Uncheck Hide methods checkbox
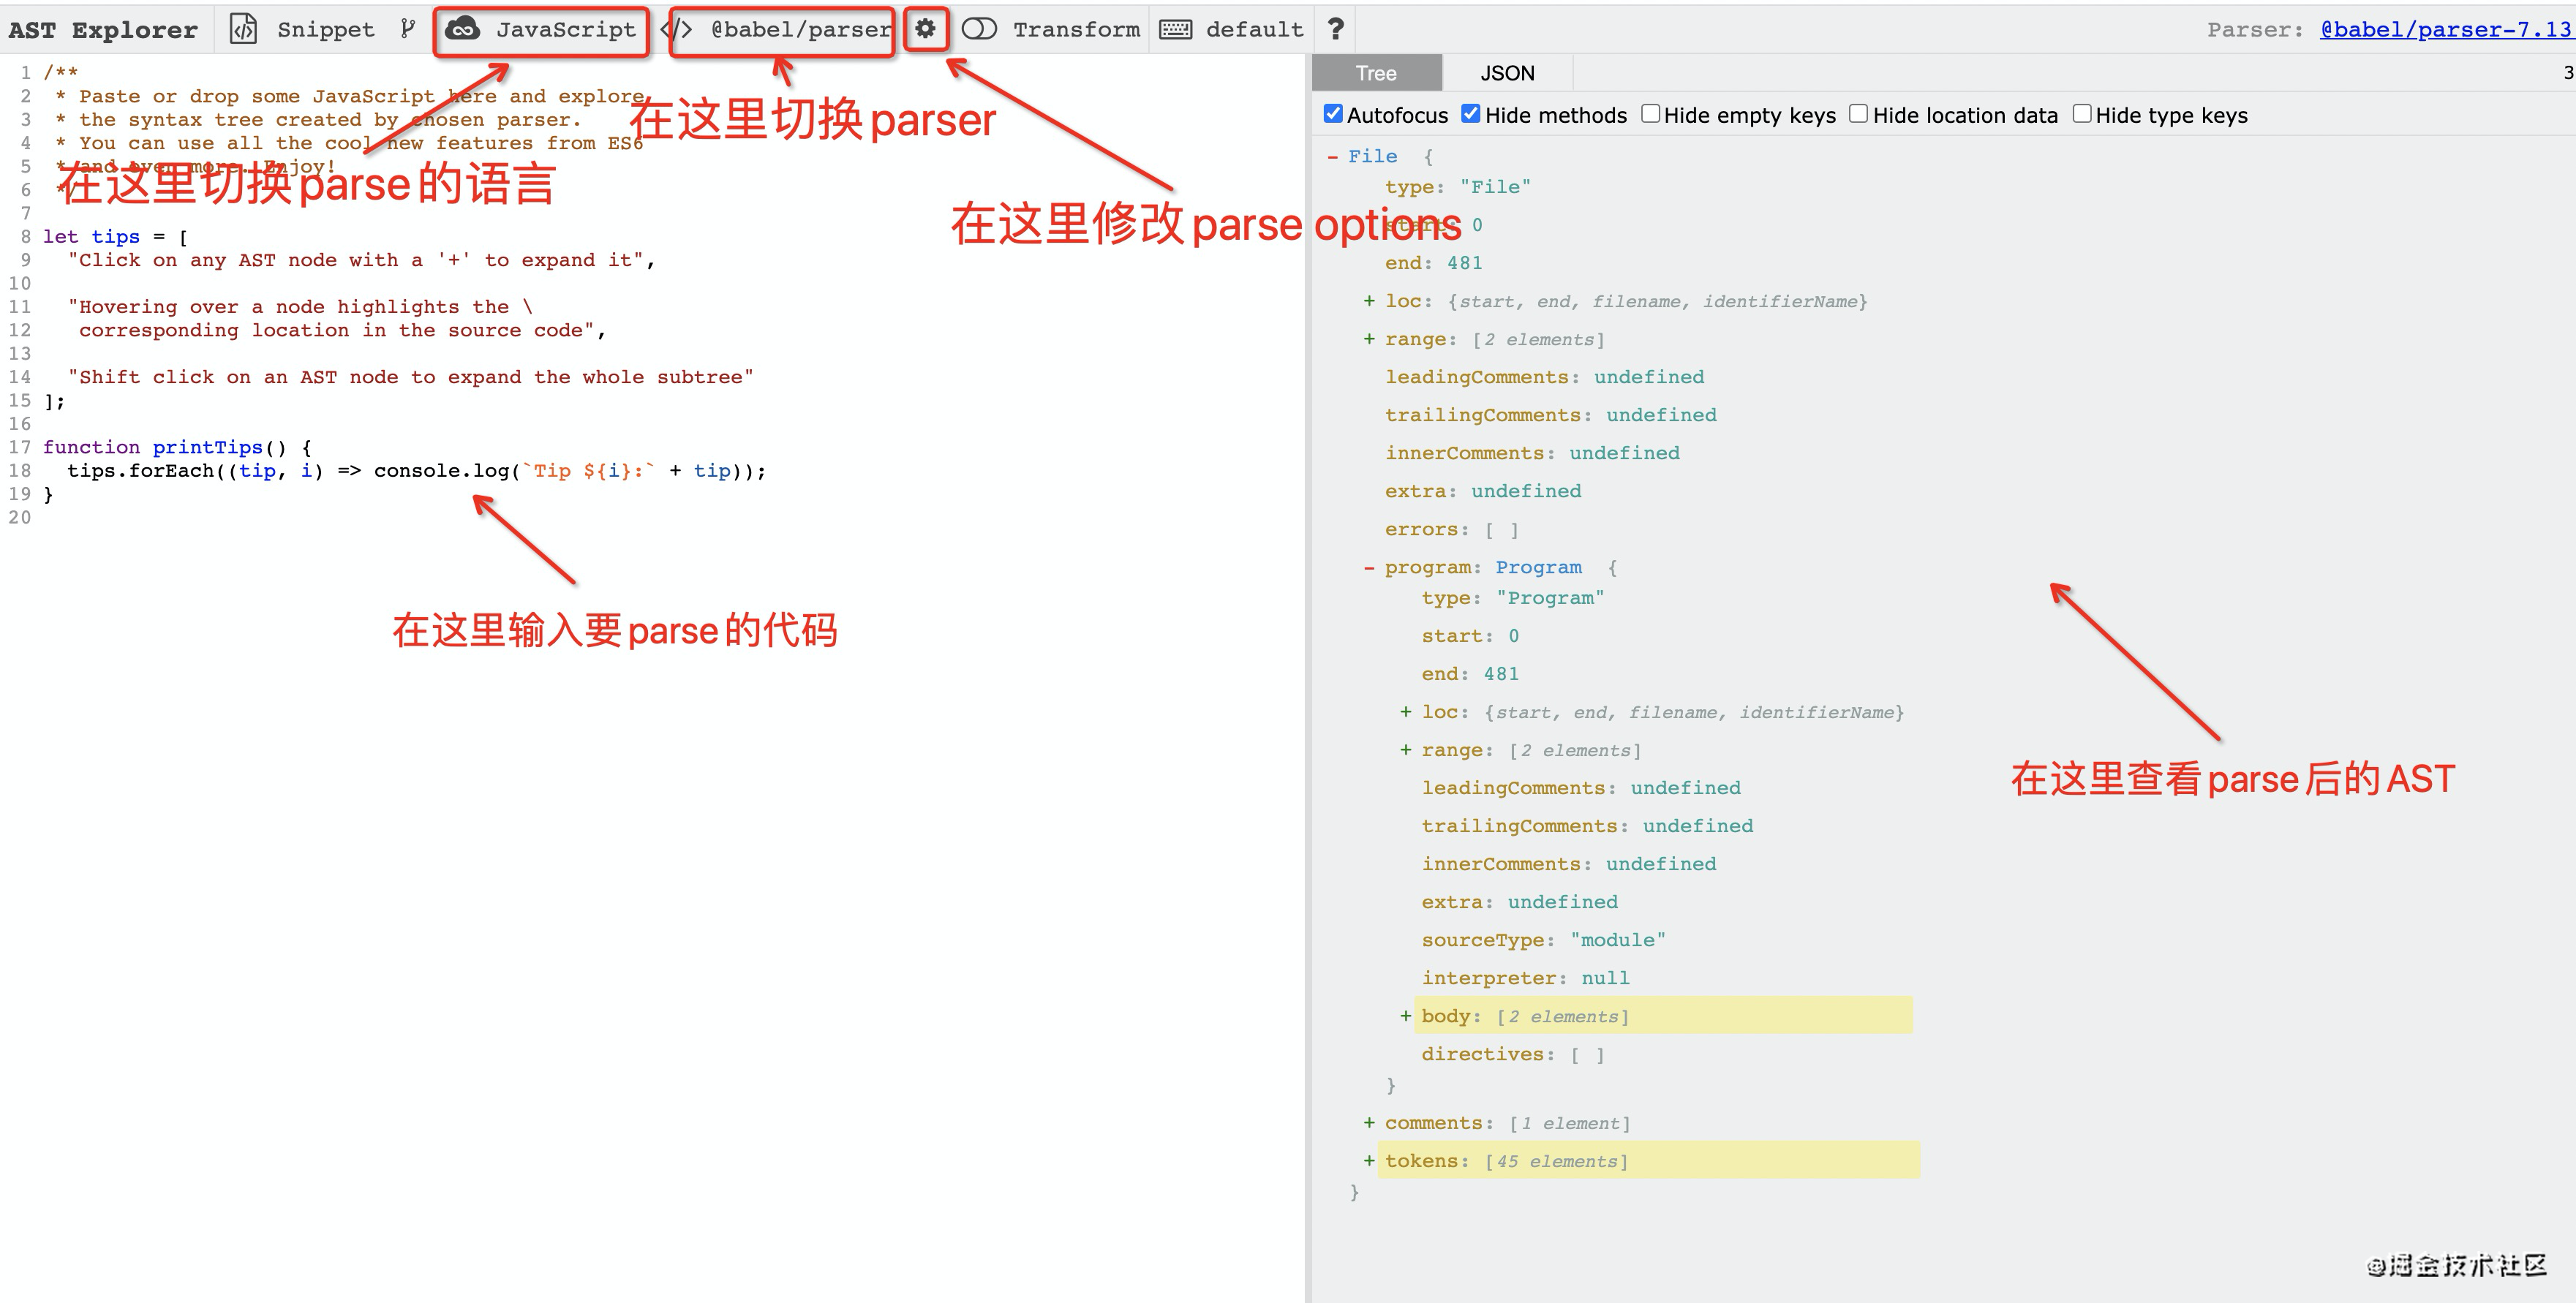 (x=1471, y=114)
